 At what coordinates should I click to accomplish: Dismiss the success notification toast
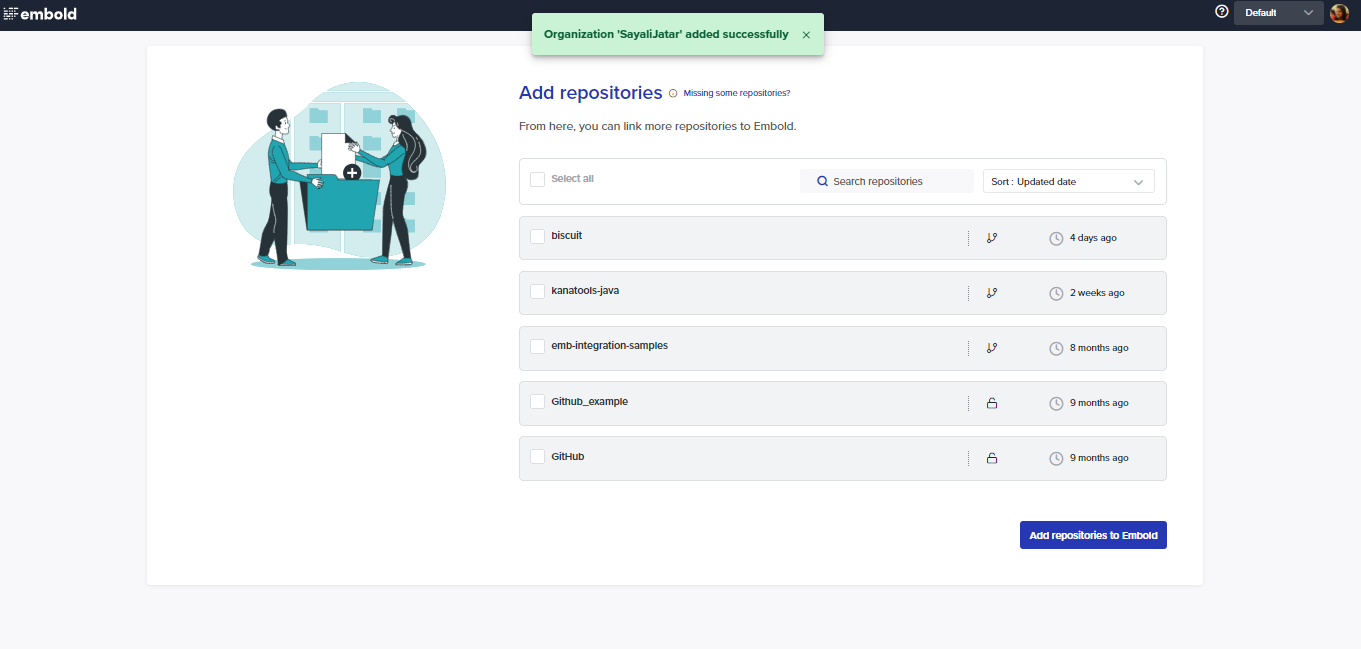coord(806,35)
